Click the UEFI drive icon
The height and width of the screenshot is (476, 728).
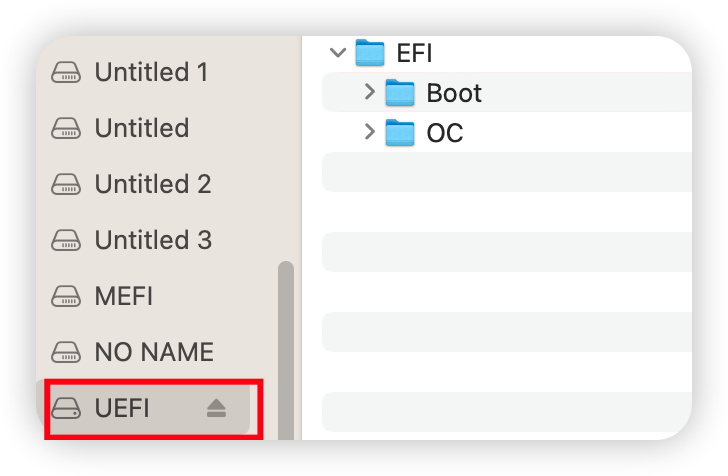click(x=67, y=408)
